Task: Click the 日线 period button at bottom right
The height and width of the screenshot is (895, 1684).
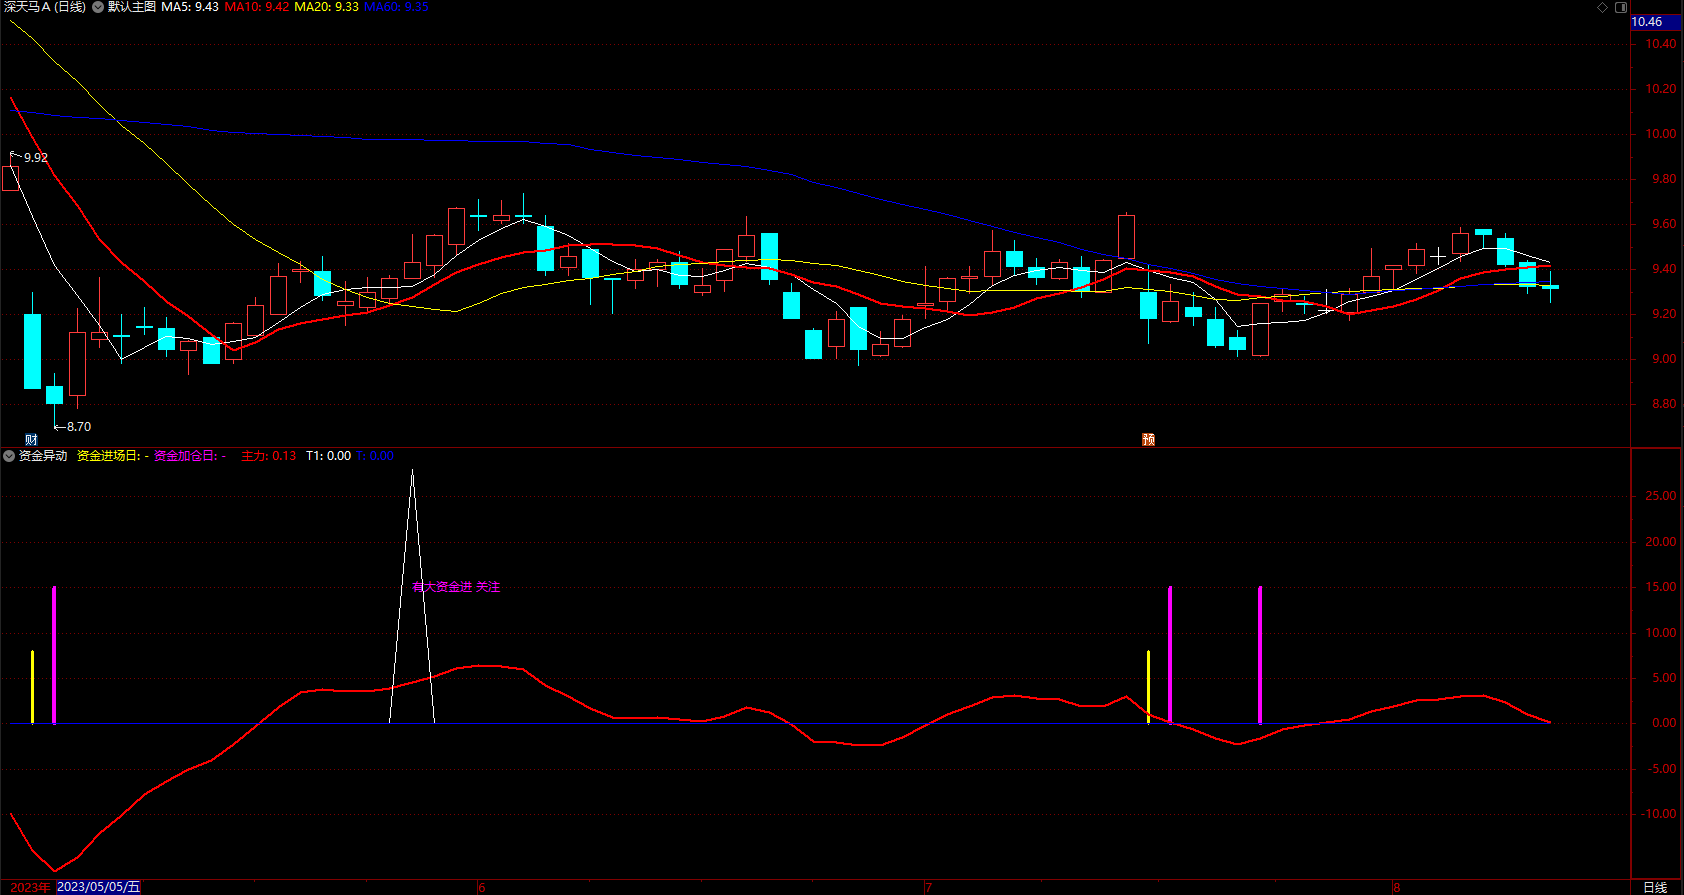Action: point(1655,887)
